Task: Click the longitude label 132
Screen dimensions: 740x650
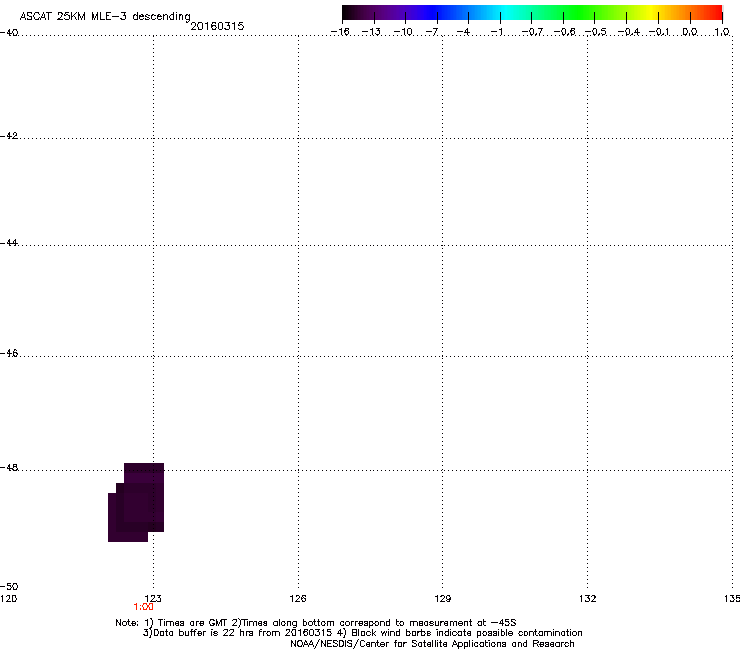Action: [x=587, y=599]
